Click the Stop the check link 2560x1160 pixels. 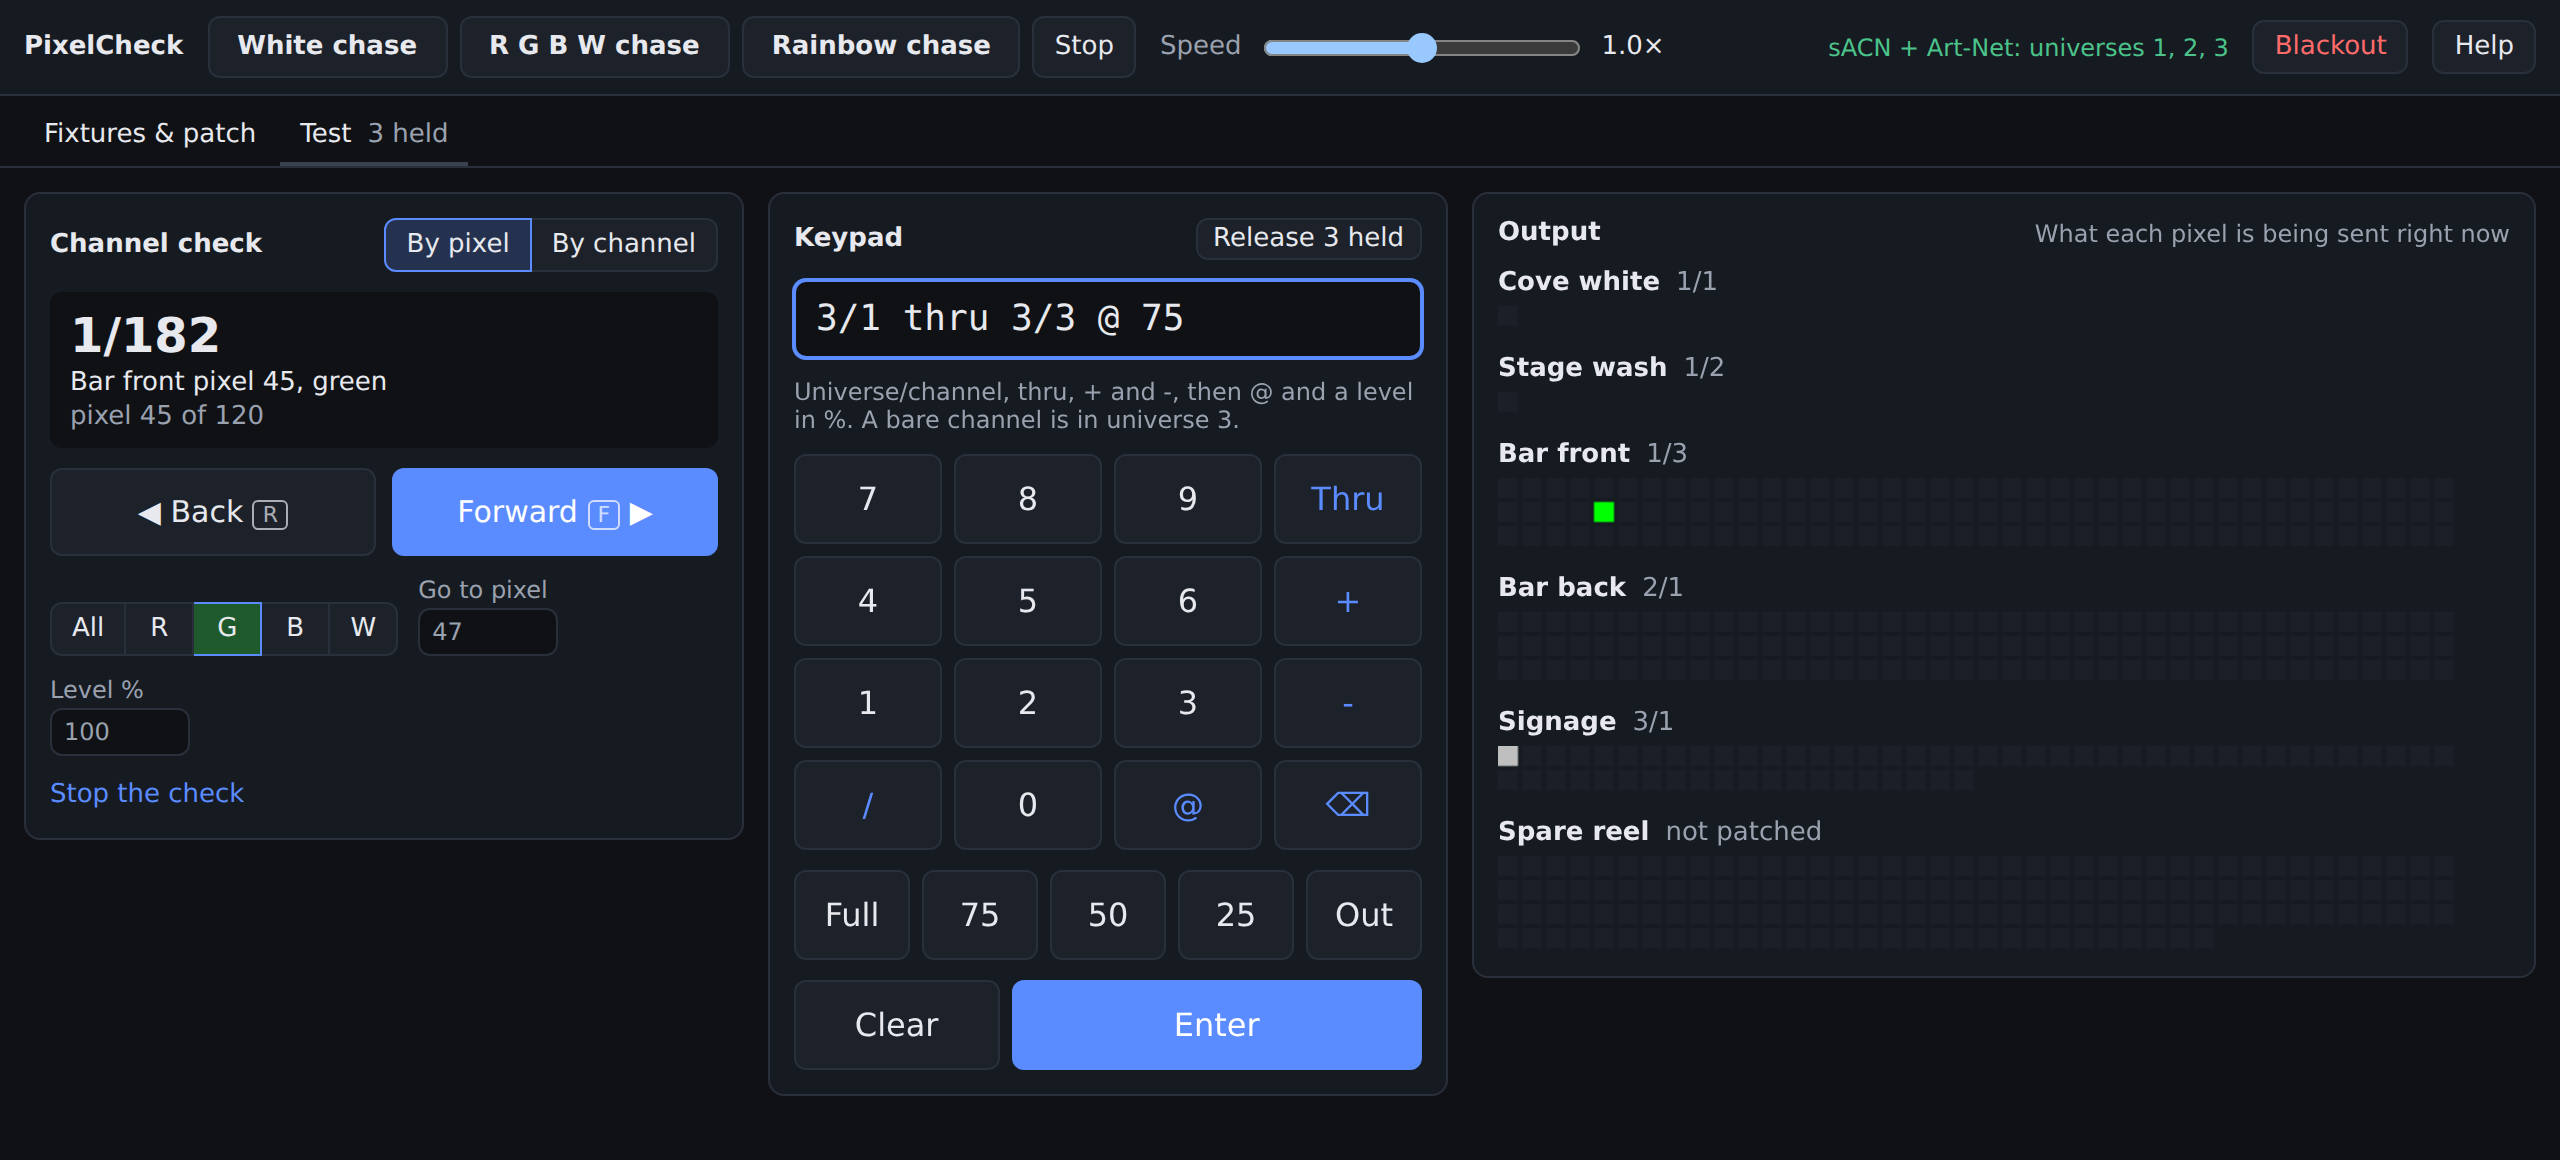(x=147, y=793)
